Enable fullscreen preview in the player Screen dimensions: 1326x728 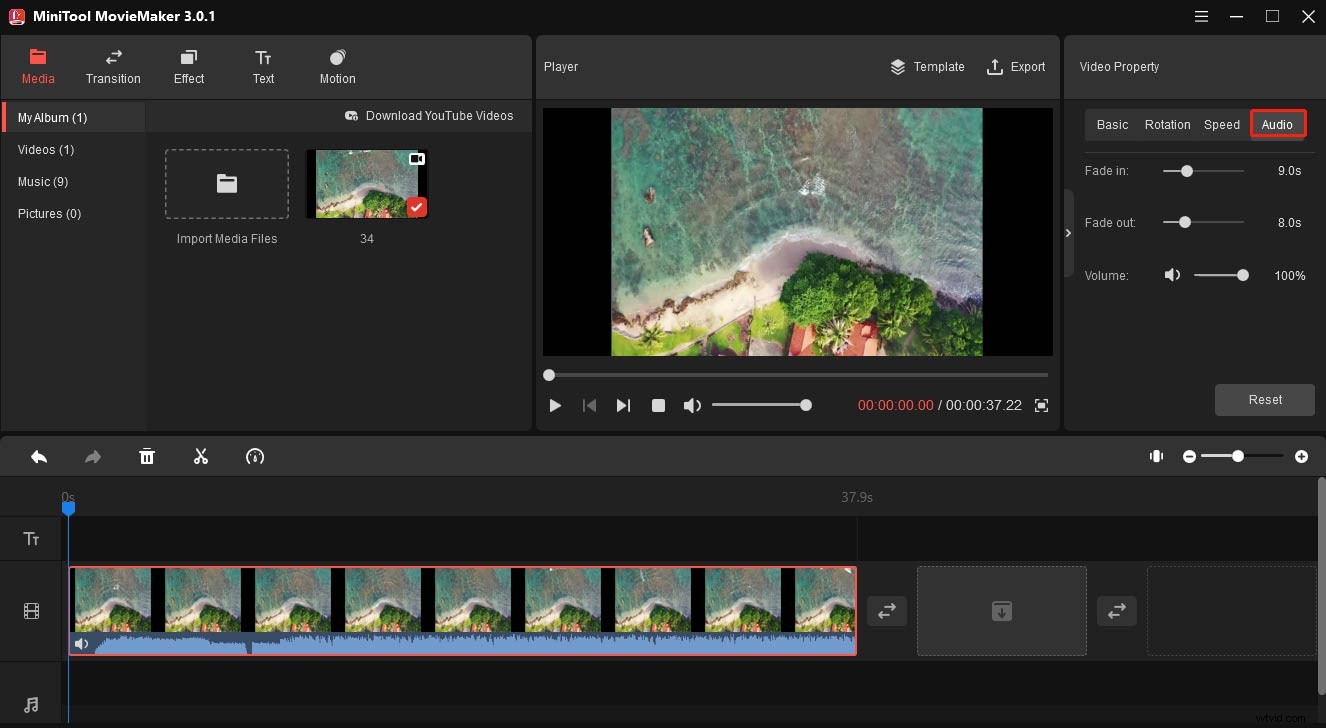click(1041, 405)
